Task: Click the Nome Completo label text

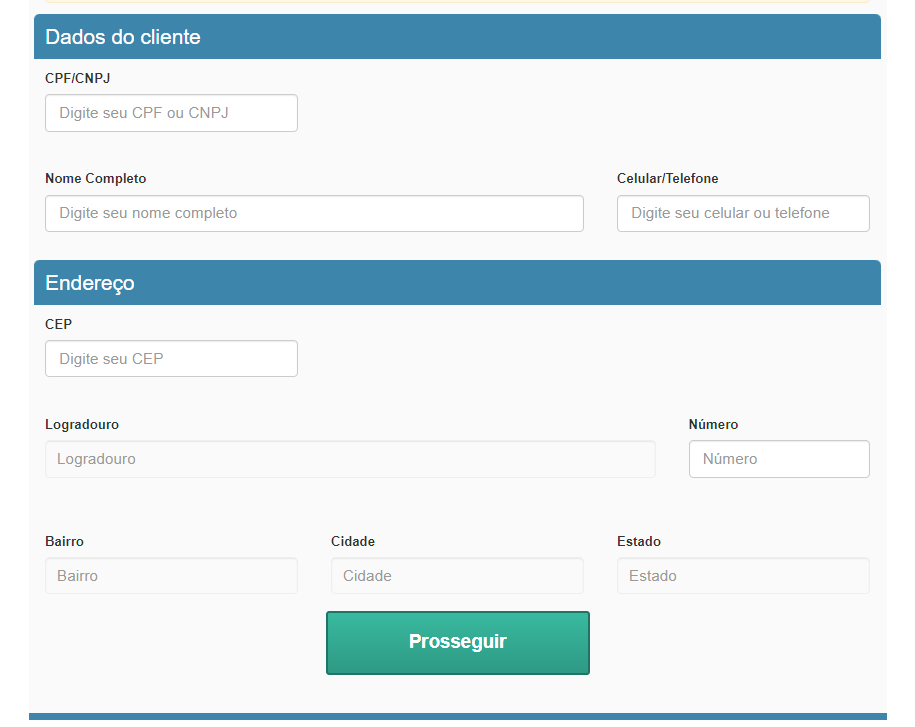Action: pos(96,179)
